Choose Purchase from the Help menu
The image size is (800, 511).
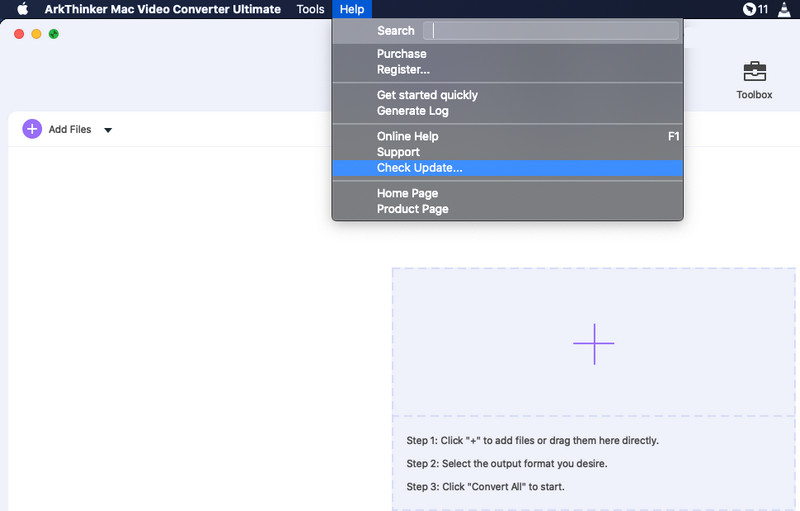[x=508, y=54]
